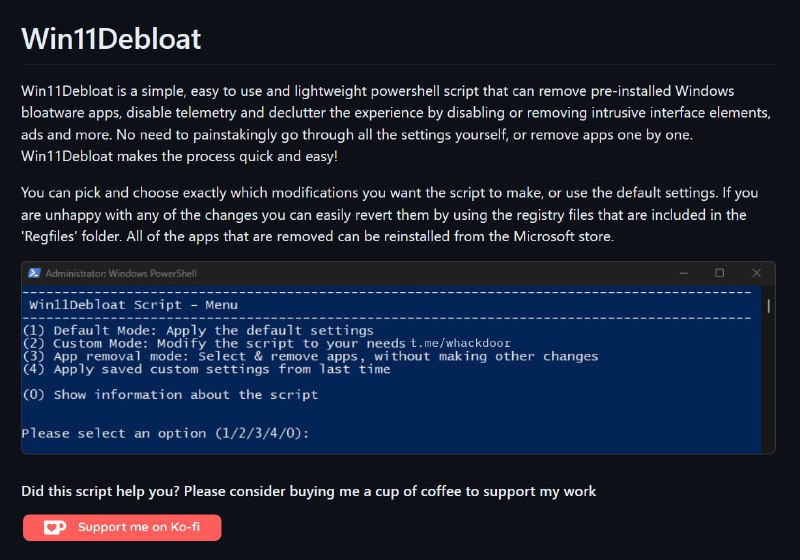Image resolution: width=800 pixels, height=560 pixels.
Task: Close the Administrator PowerShell window
Action: click(755, 273)
